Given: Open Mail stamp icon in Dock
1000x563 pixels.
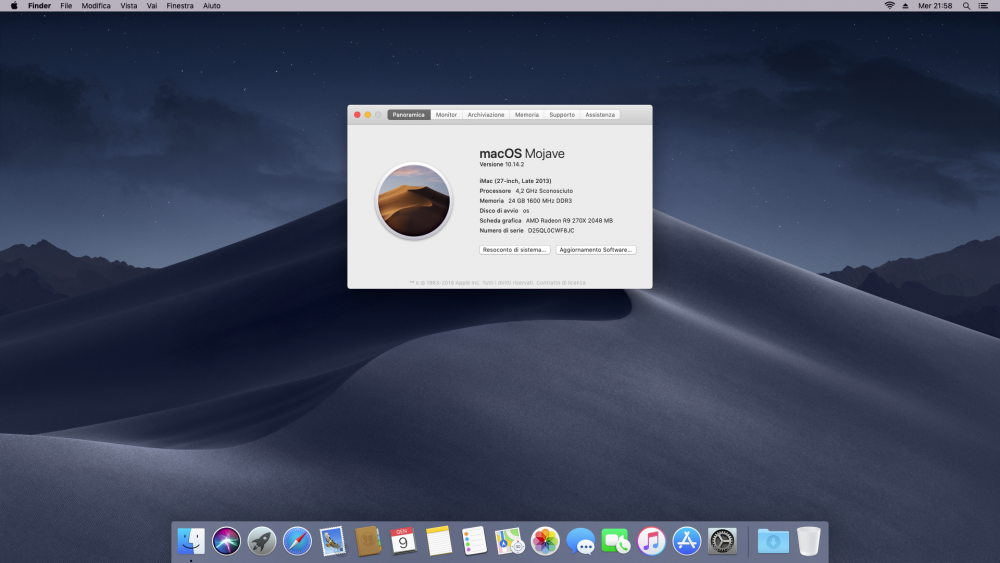Looking at the screenshot, I should coord(332,541).
